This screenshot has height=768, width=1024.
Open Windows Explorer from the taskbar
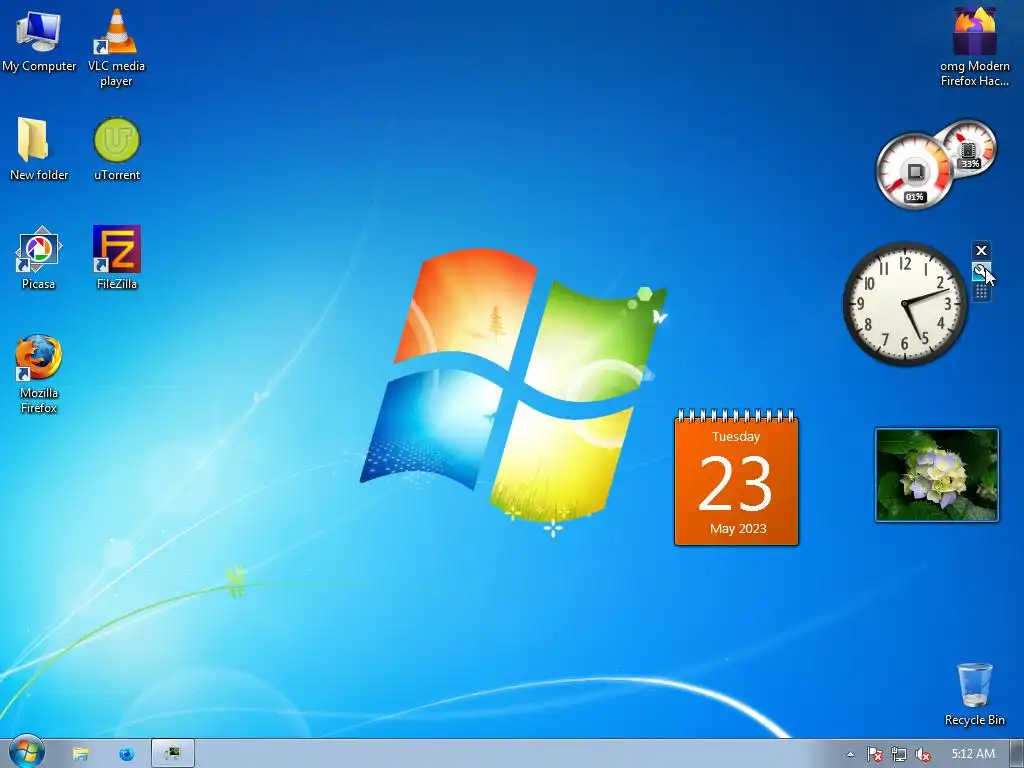click(x=80, y=754)
